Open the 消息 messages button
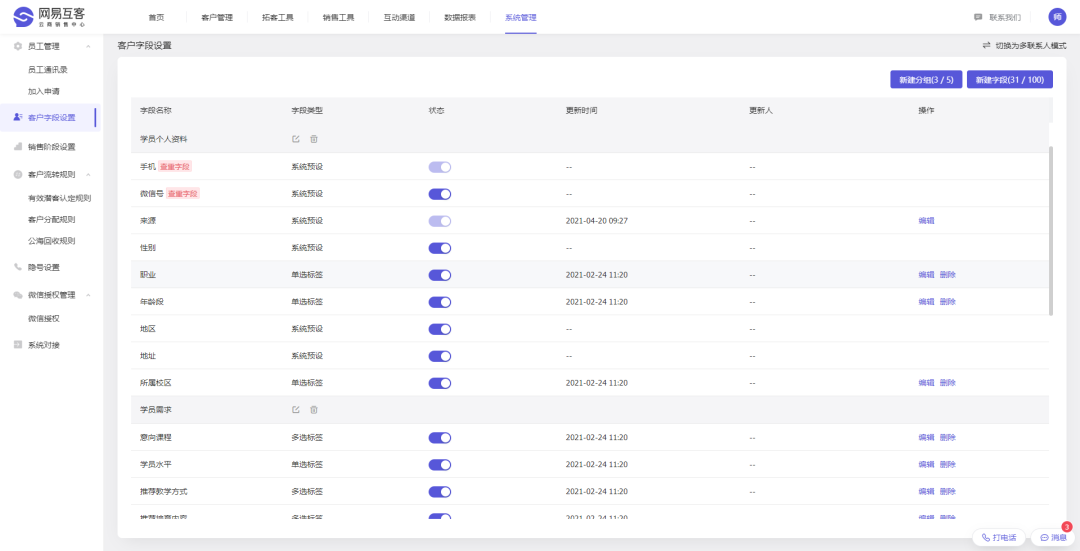 pos(1053,537)
